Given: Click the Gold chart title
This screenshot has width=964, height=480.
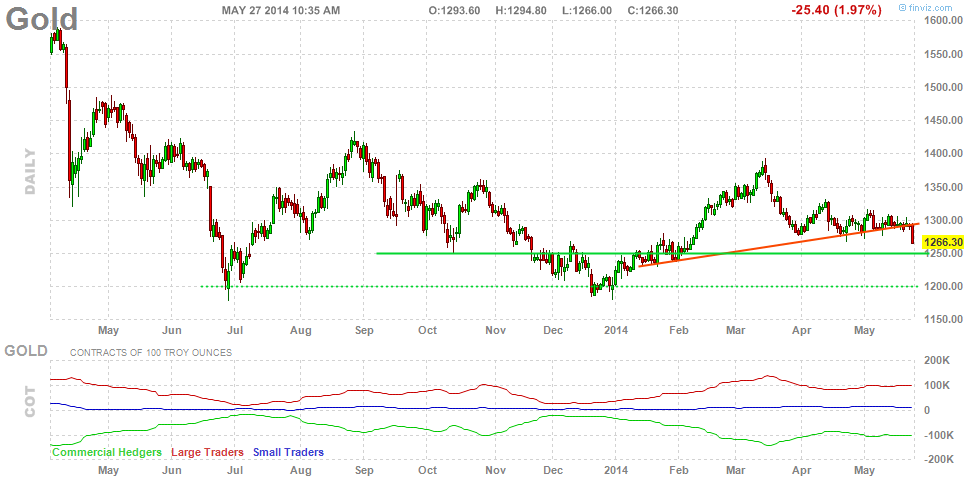Looking at the screenshot, I should coord(42,19).
